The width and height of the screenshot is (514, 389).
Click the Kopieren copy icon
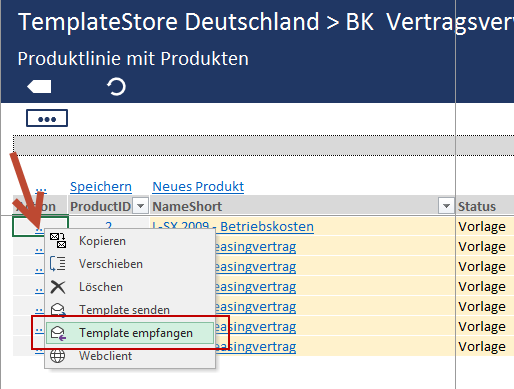[58, 241]
